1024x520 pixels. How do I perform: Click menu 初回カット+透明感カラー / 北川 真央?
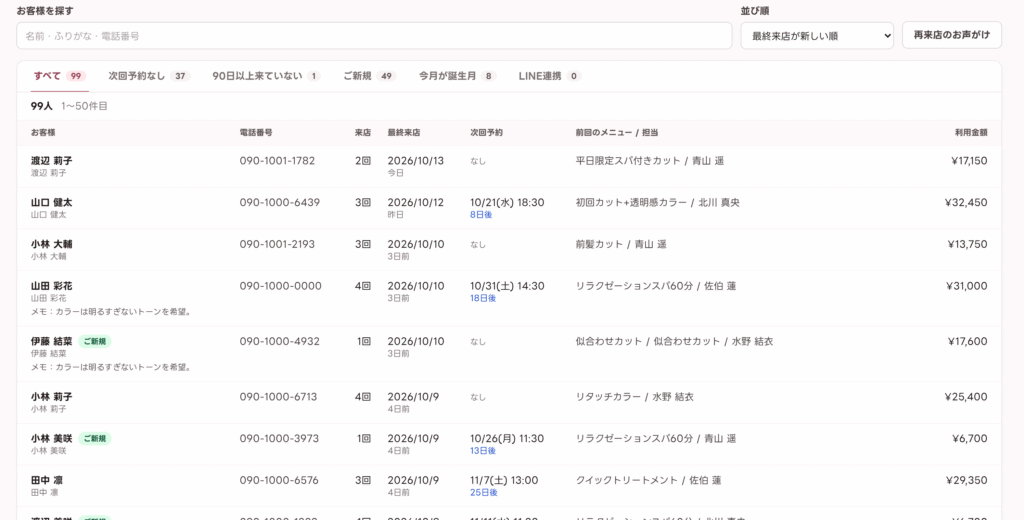[x=658, y=203]
